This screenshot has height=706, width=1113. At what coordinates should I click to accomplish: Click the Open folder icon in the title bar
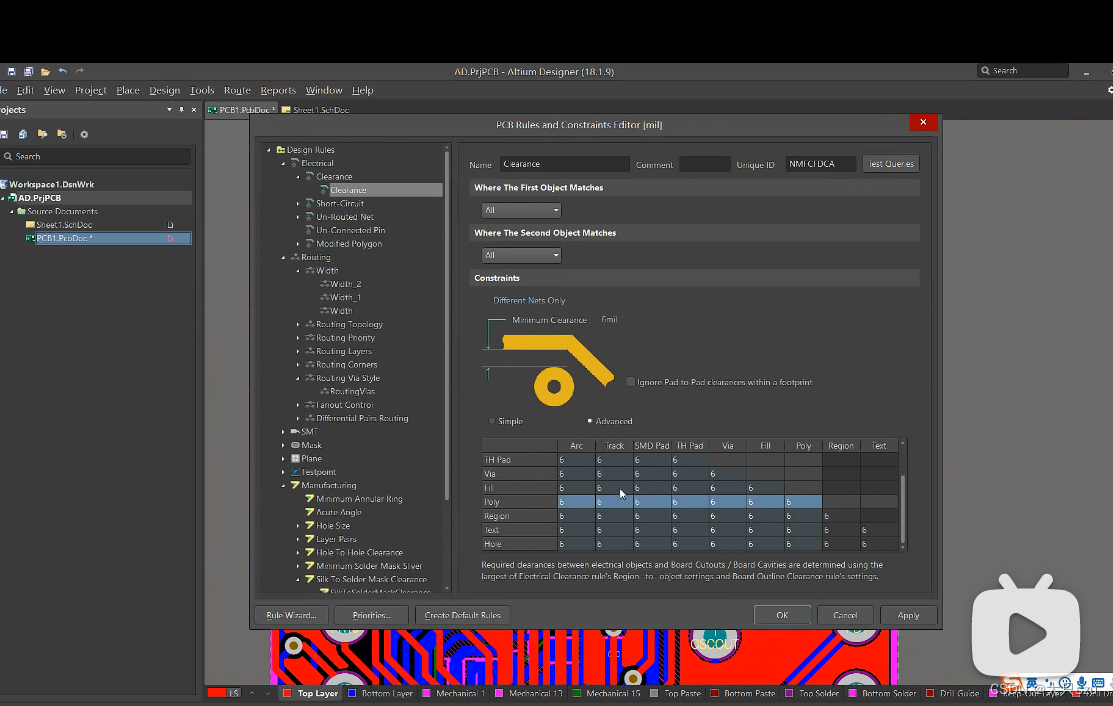[45, 72]
